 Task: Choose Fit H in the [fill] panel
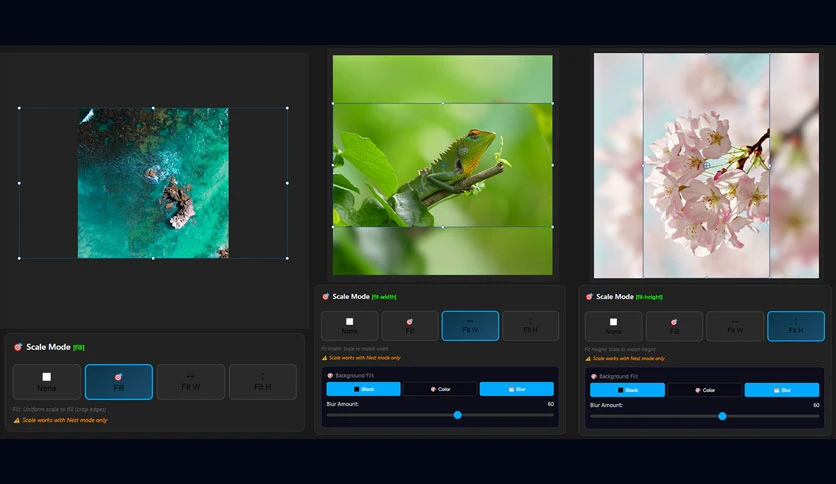263,382
